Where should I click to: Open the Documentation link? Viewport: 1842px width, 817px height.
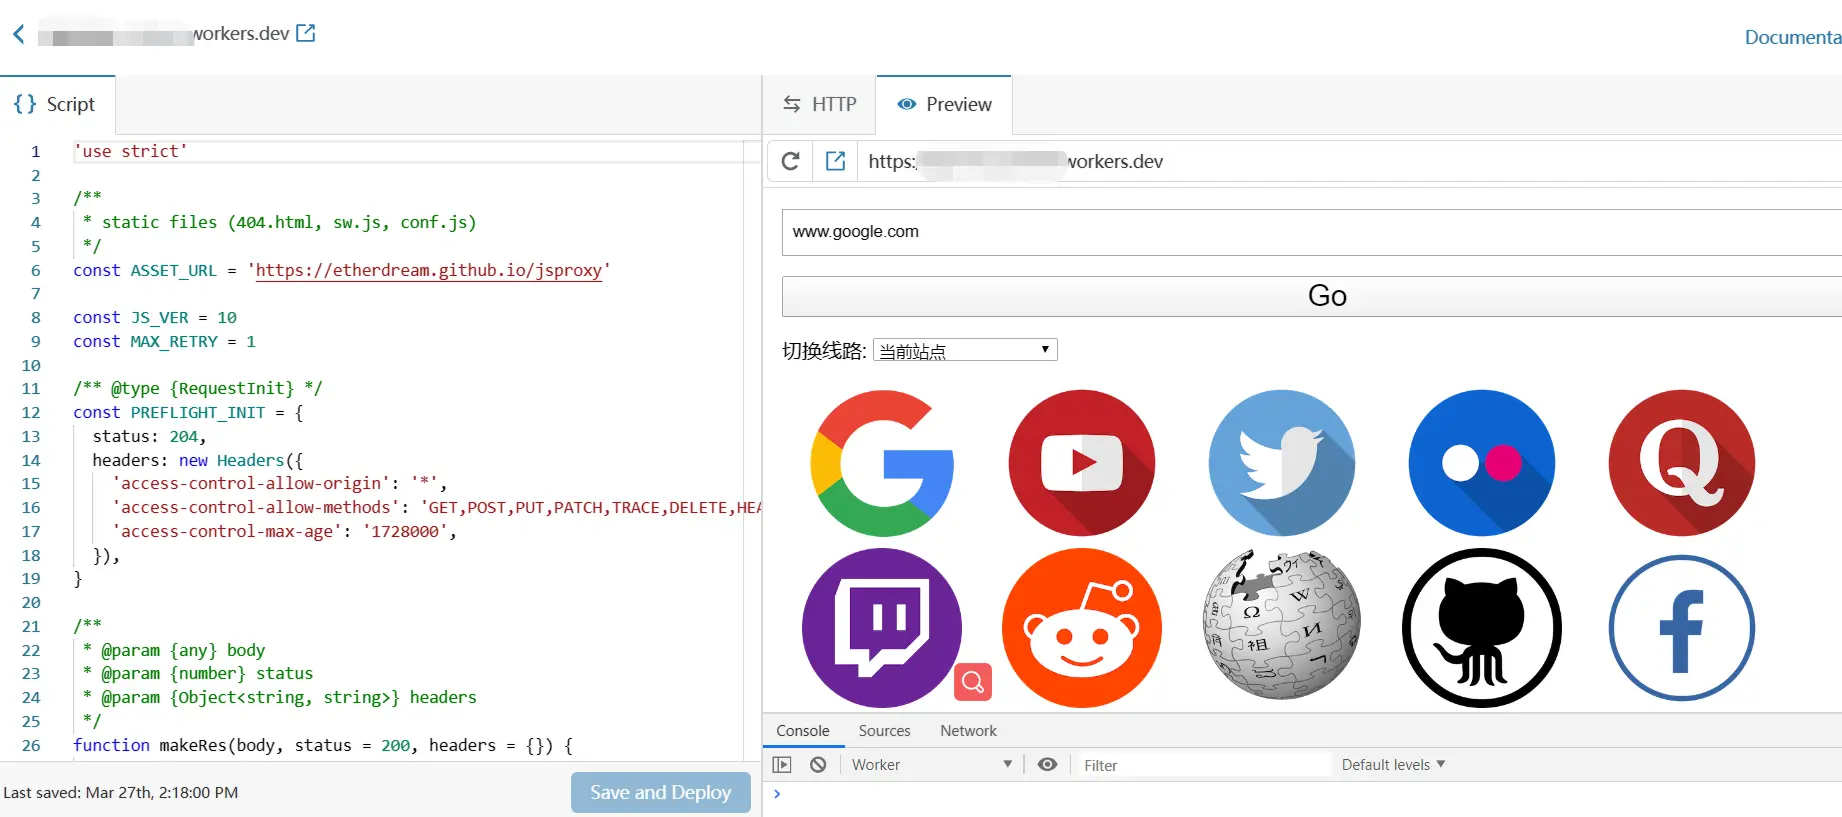pos(1793,37)
